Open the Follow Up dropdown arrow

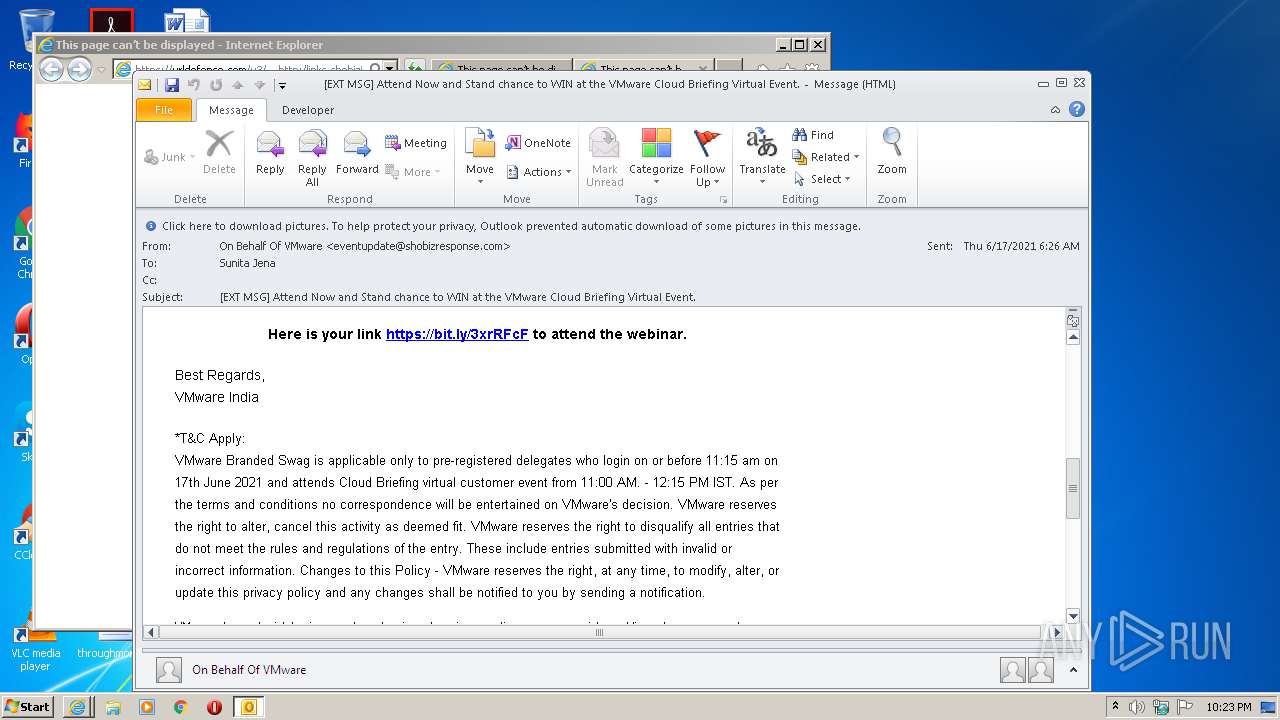[716, 183]
